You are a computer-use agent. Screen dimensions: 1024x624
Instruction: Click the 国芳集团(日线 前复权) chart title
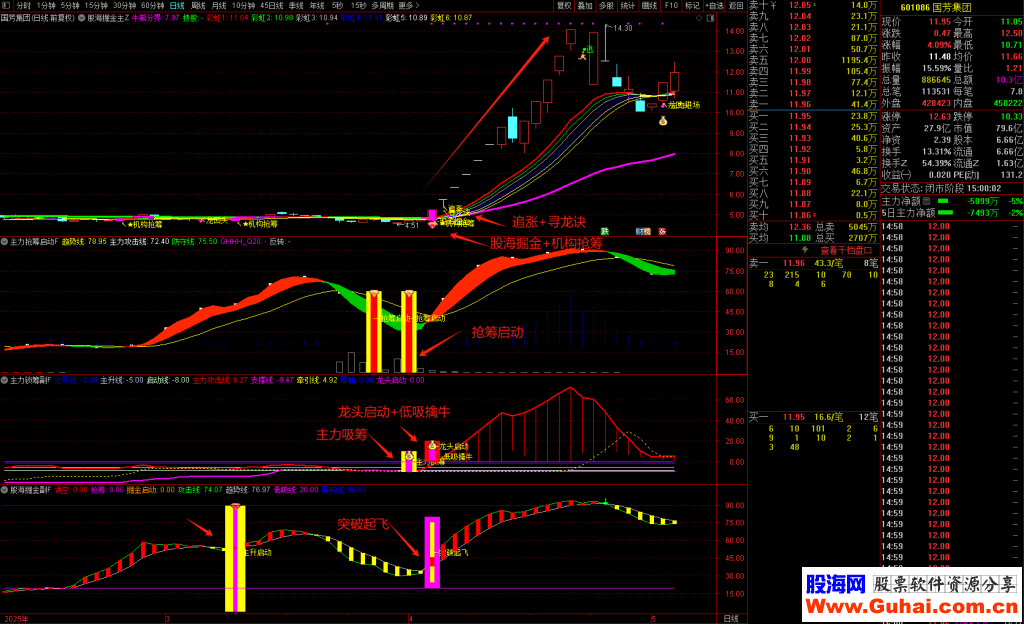38,18
